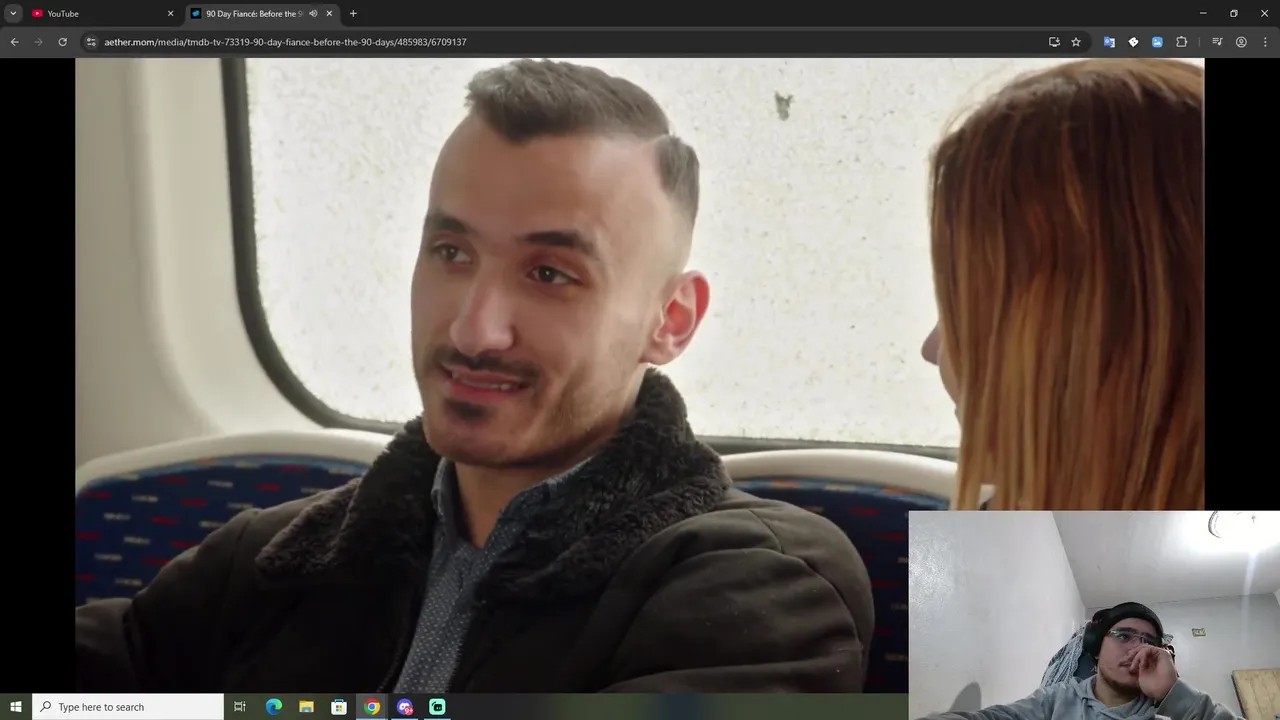The width and height of the screenshot is (1280, 720).
Task: Open the dark diamond extension icon
Action: tap(1133, 42)
